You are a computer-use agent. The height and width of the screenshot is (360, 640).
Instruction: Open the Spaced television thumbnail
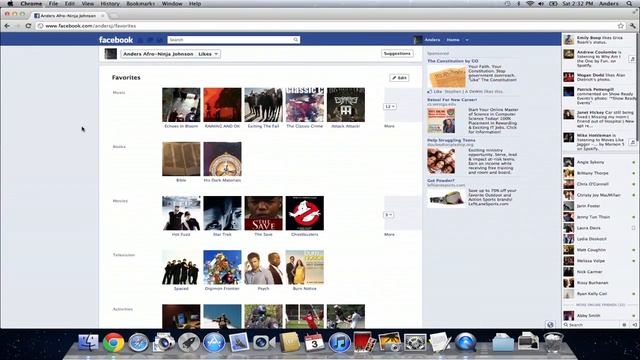click(x=181, y=267)
